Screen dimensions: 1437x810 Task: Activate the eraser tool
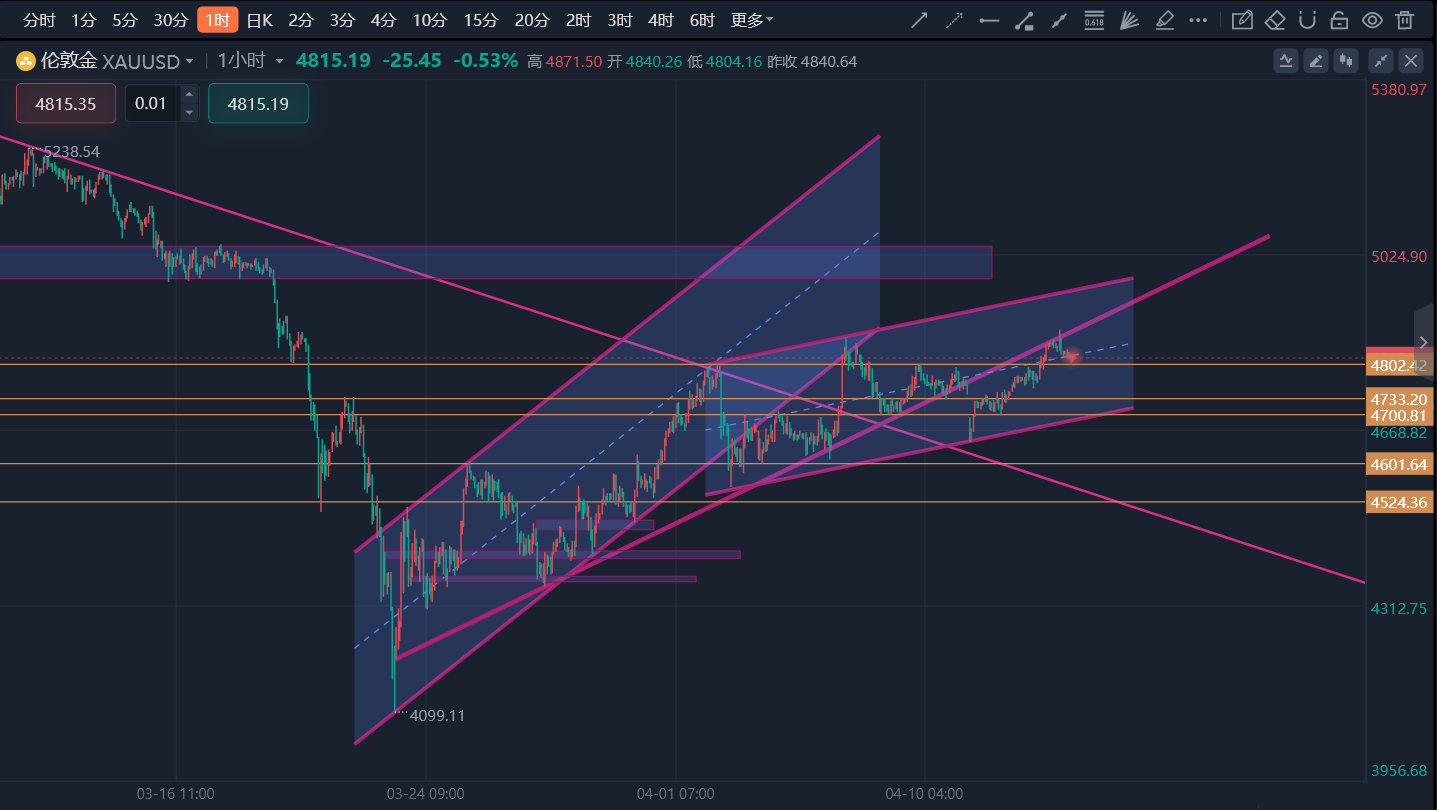(1274, 20)
